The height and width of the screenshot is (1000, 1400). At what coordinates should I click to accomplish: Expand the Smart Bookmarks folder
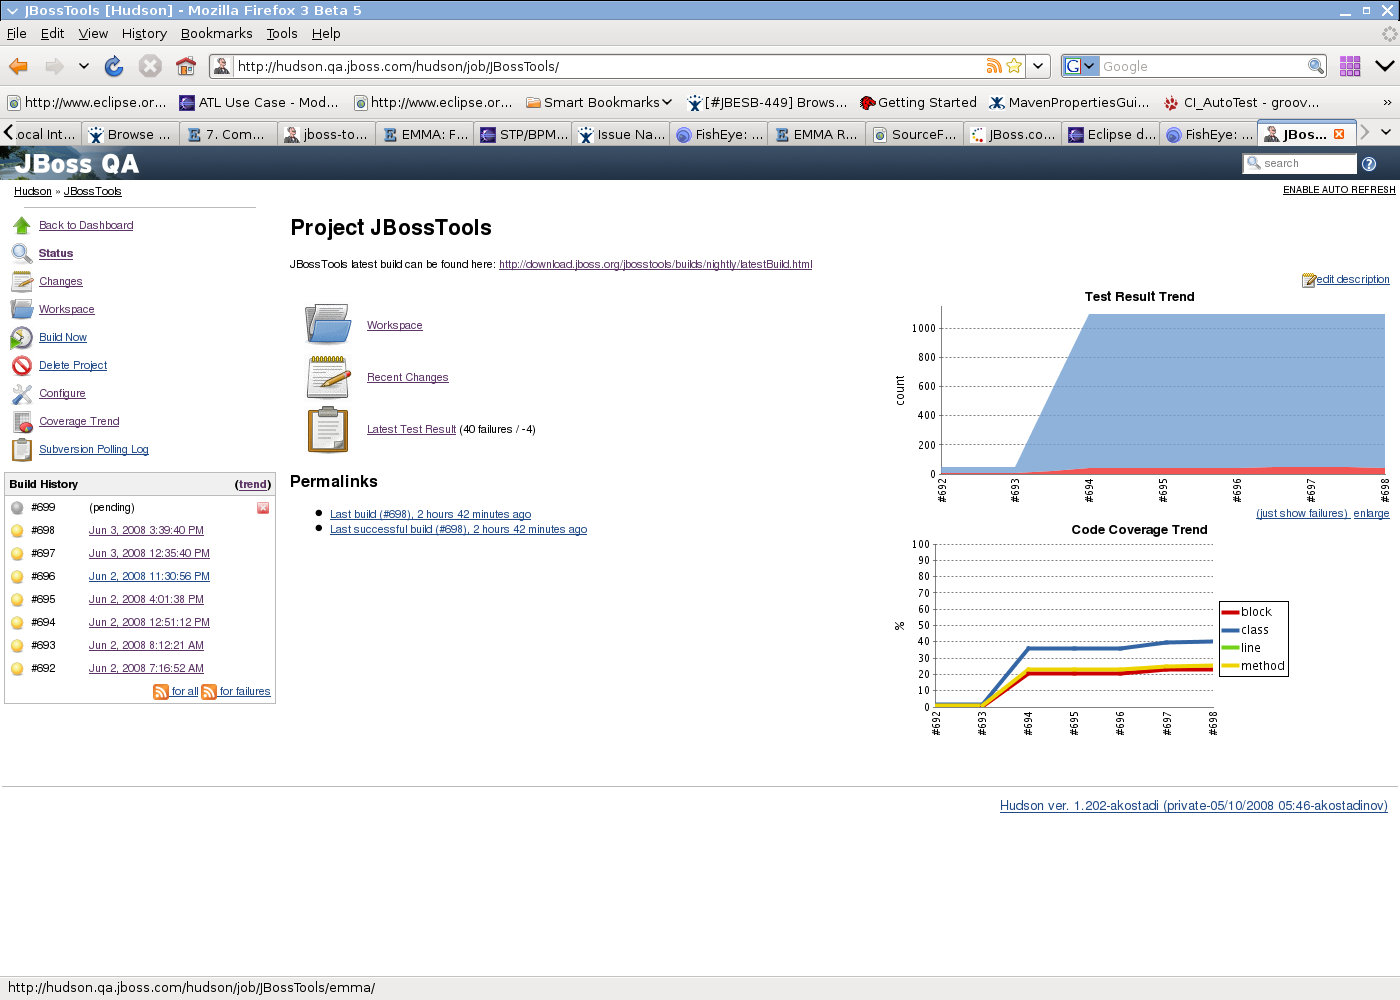[x=599, y=102]
